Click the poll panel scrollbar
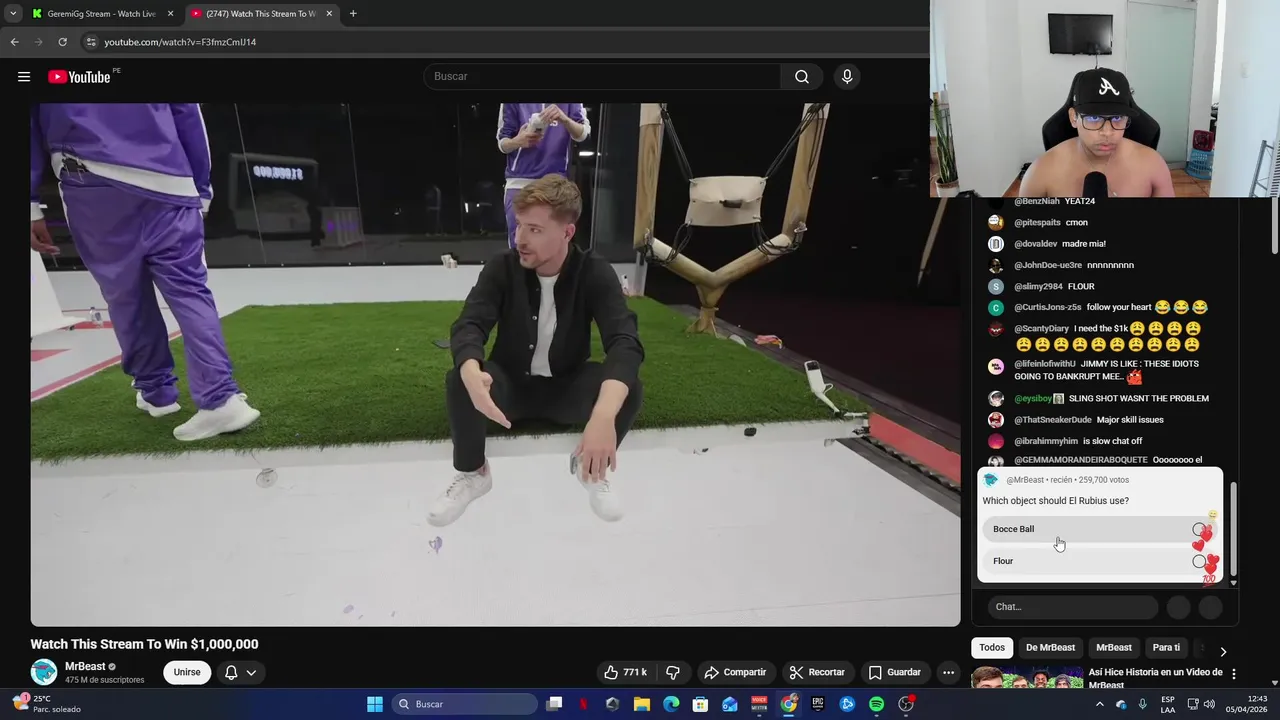1280x720 pixels. 1233,530
